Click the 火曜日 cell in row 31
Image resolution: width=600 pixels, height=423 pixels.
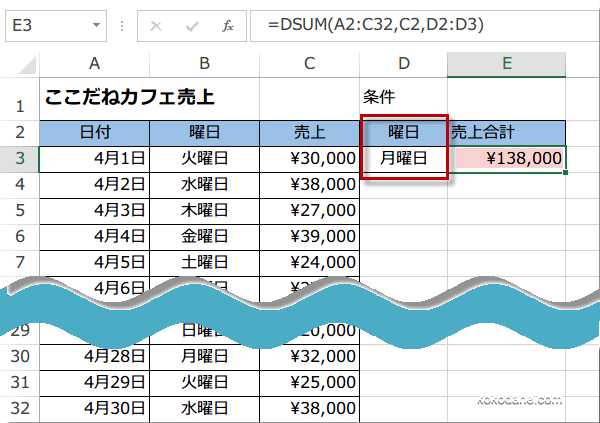[x=204, y=383]
